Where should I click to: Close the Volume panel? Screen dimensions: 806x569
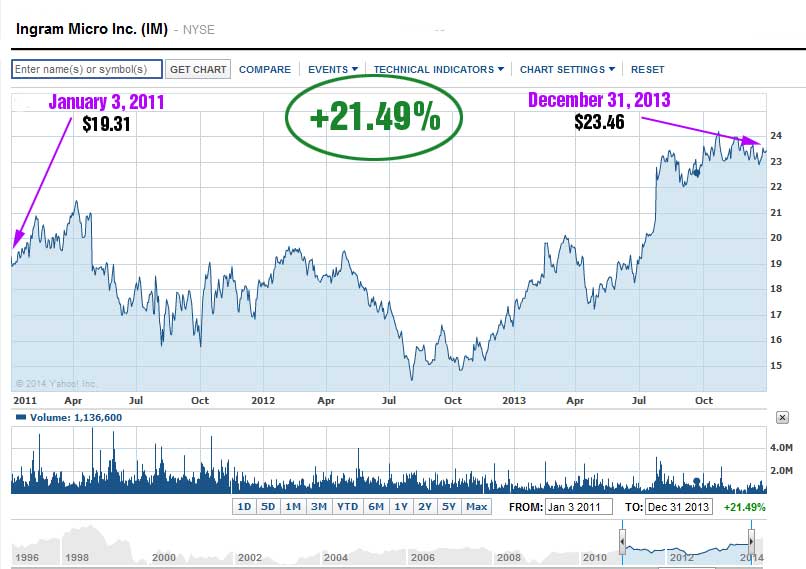782,417
